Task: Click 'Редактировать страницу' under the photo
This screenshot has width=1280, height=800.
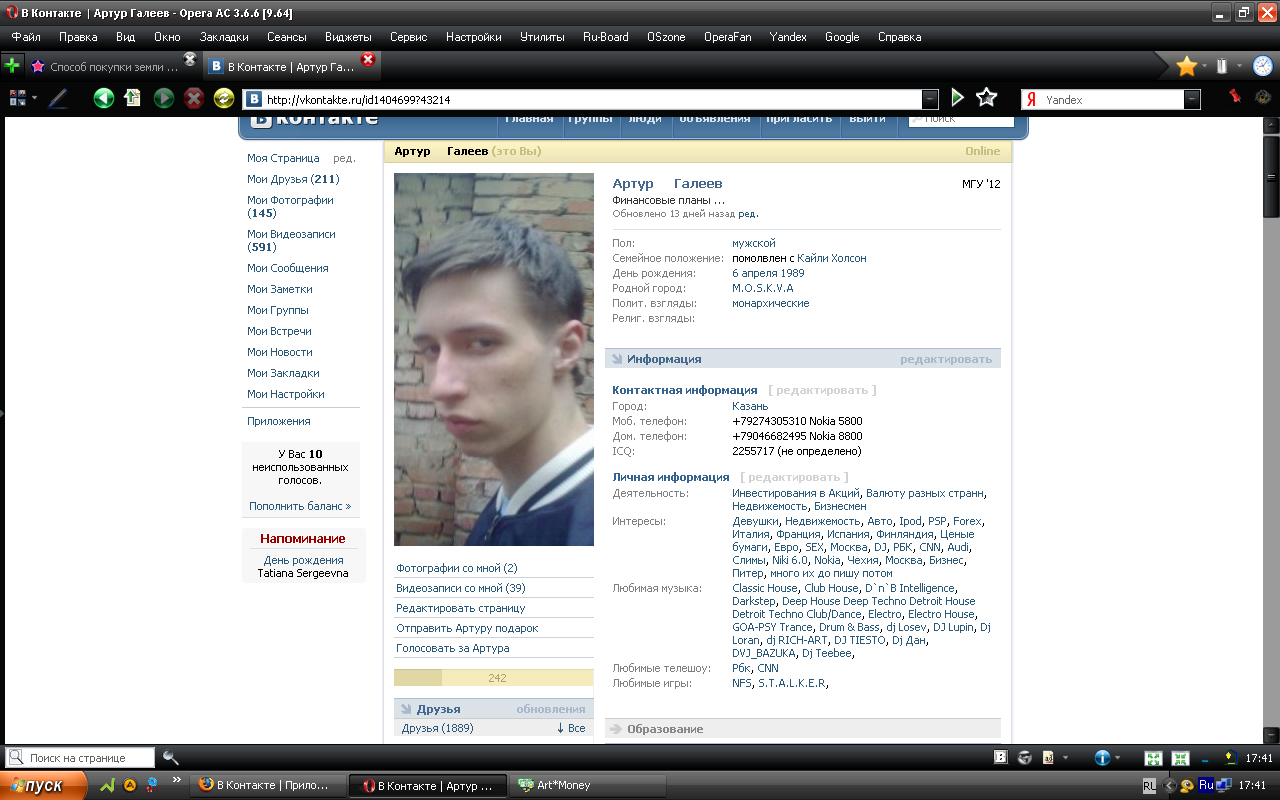Action: point(461,608)
